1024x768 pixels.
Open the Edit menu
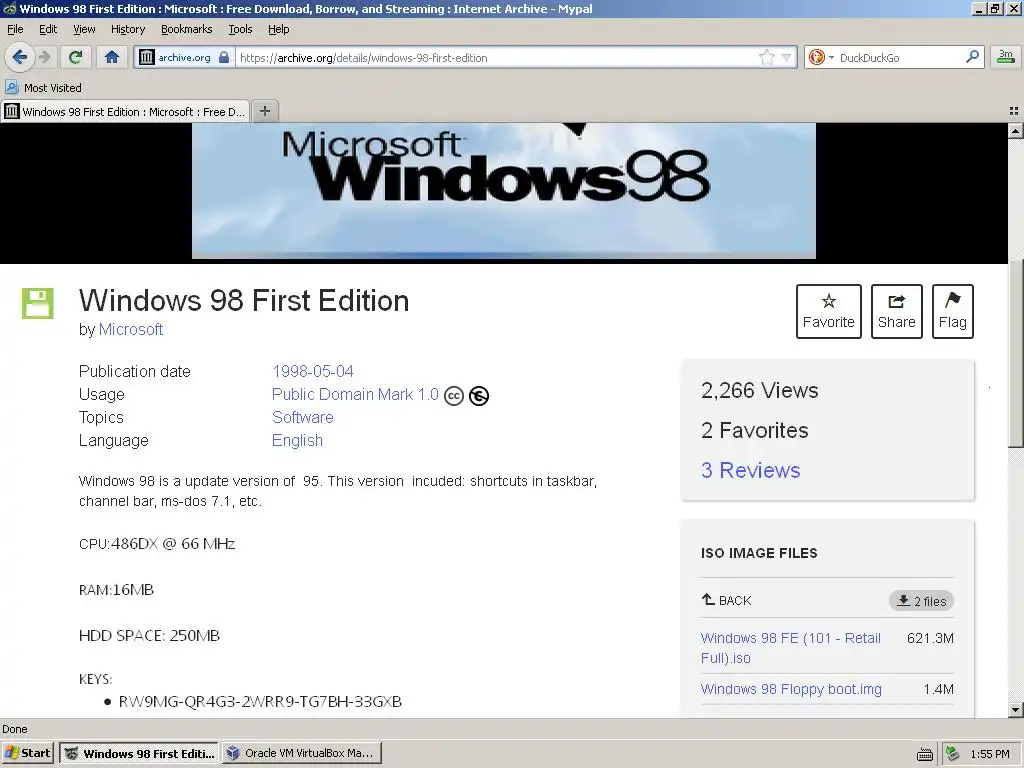click(48, 29)
